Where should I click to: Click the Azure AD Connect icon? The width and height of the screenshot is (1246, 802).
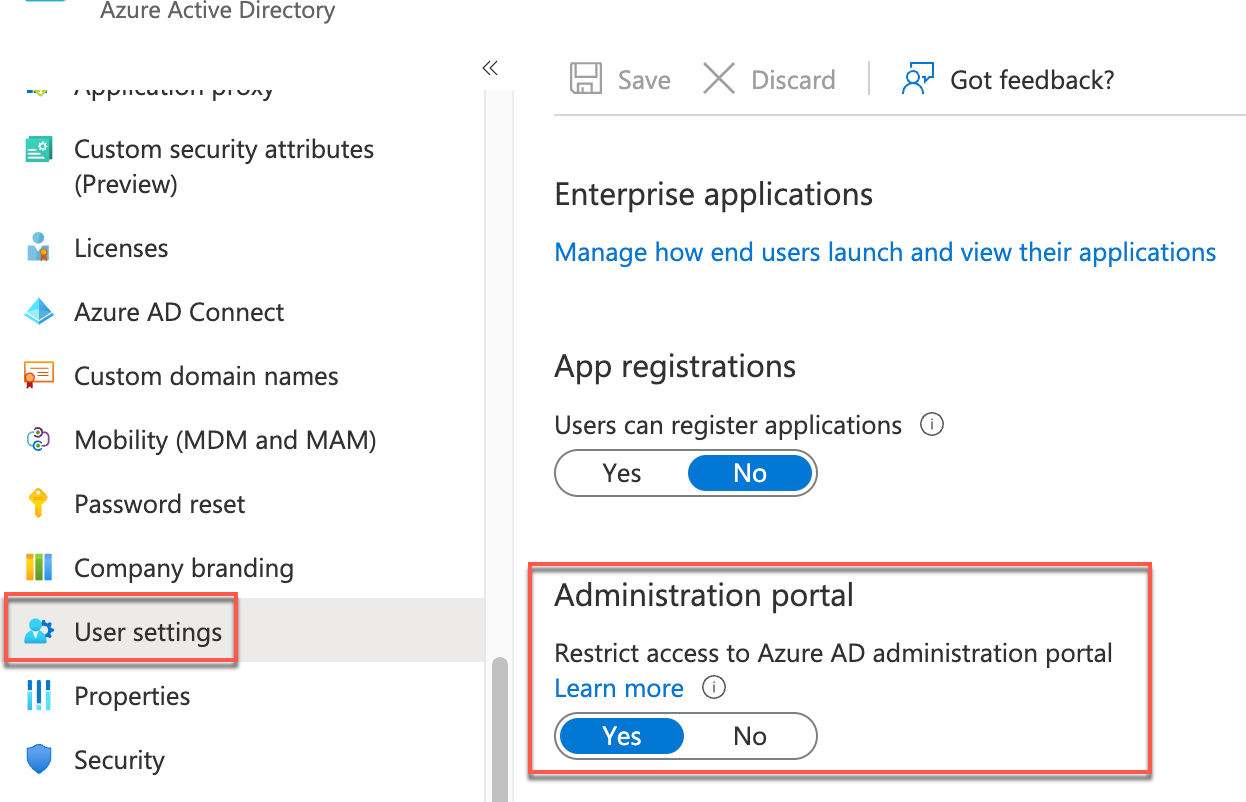click(38, 312)
